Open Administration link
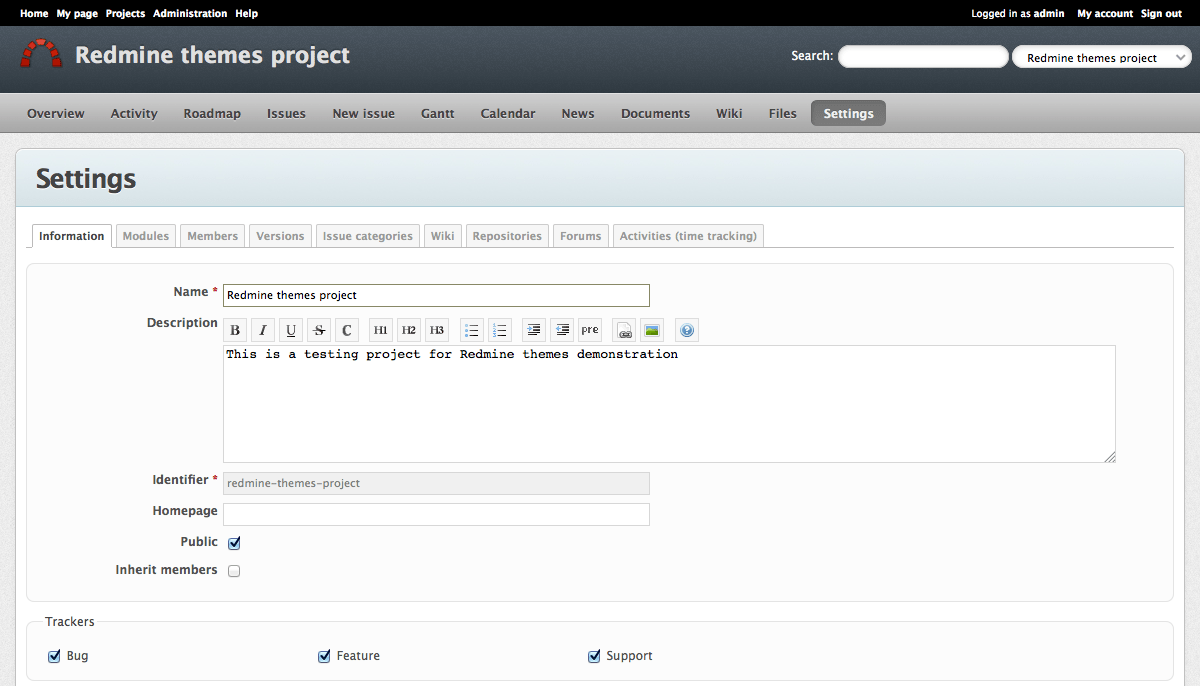Image resolution: width=1200 pixels, height=686 pixels. pos(190,14)
